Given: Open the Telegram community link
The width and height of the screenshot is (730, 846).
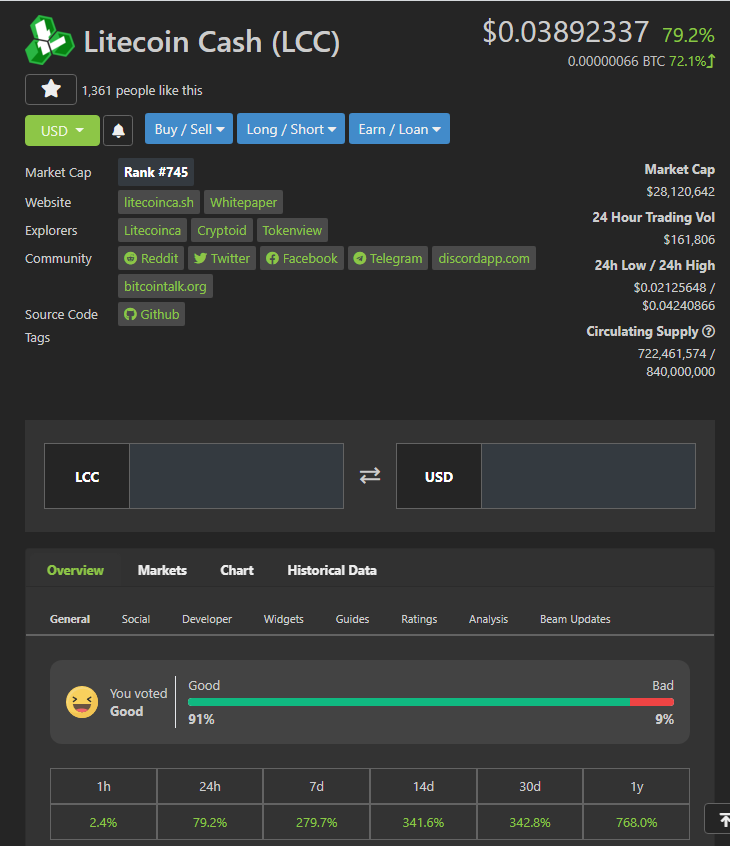Looking at the screenshot, I should [x=388, y=258].
